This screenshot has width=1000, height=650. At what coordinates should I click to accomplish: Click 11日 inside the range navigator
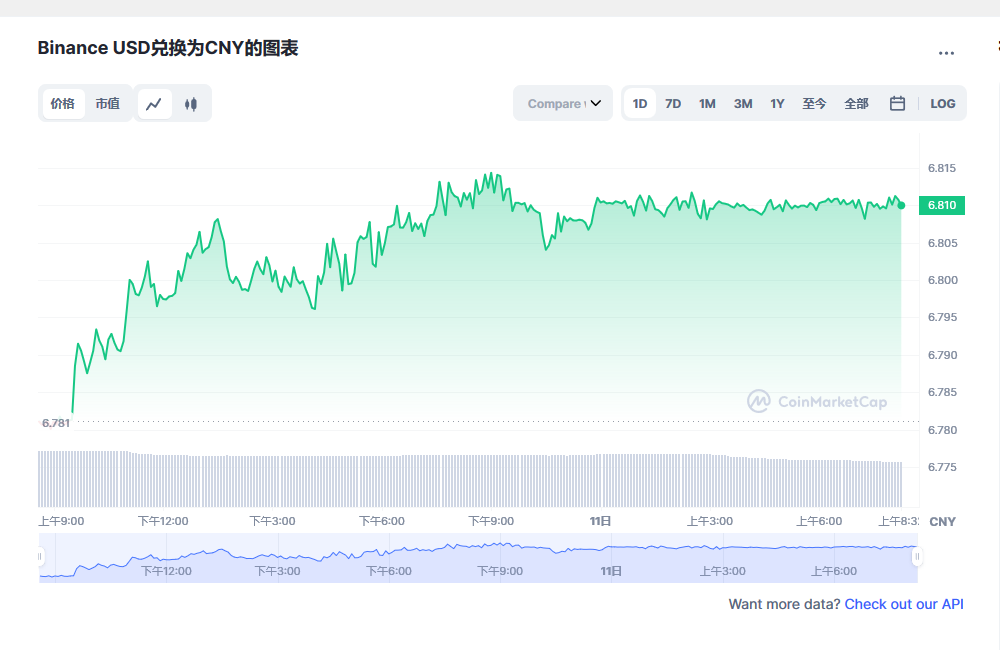(x=611, y=571)
